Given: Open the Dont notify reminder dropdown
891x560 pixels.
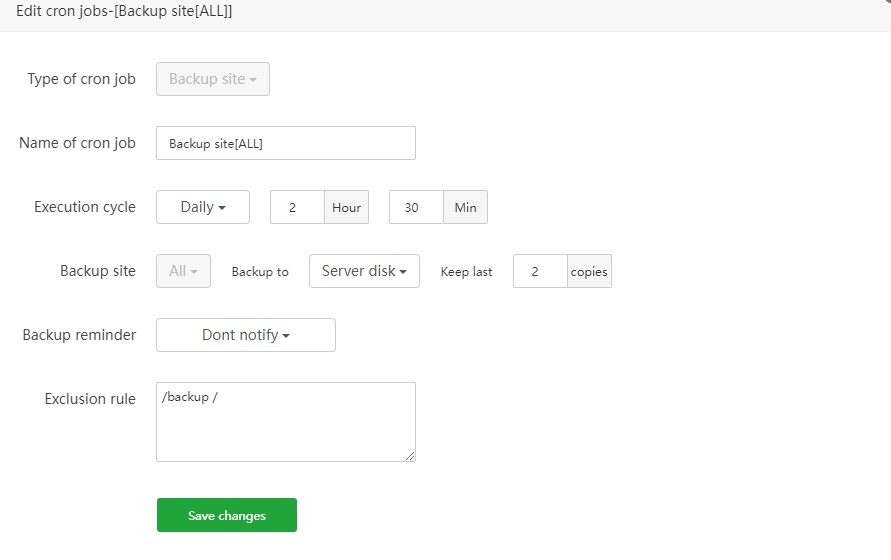Looking at the screenshot, I should coord(246,335).
